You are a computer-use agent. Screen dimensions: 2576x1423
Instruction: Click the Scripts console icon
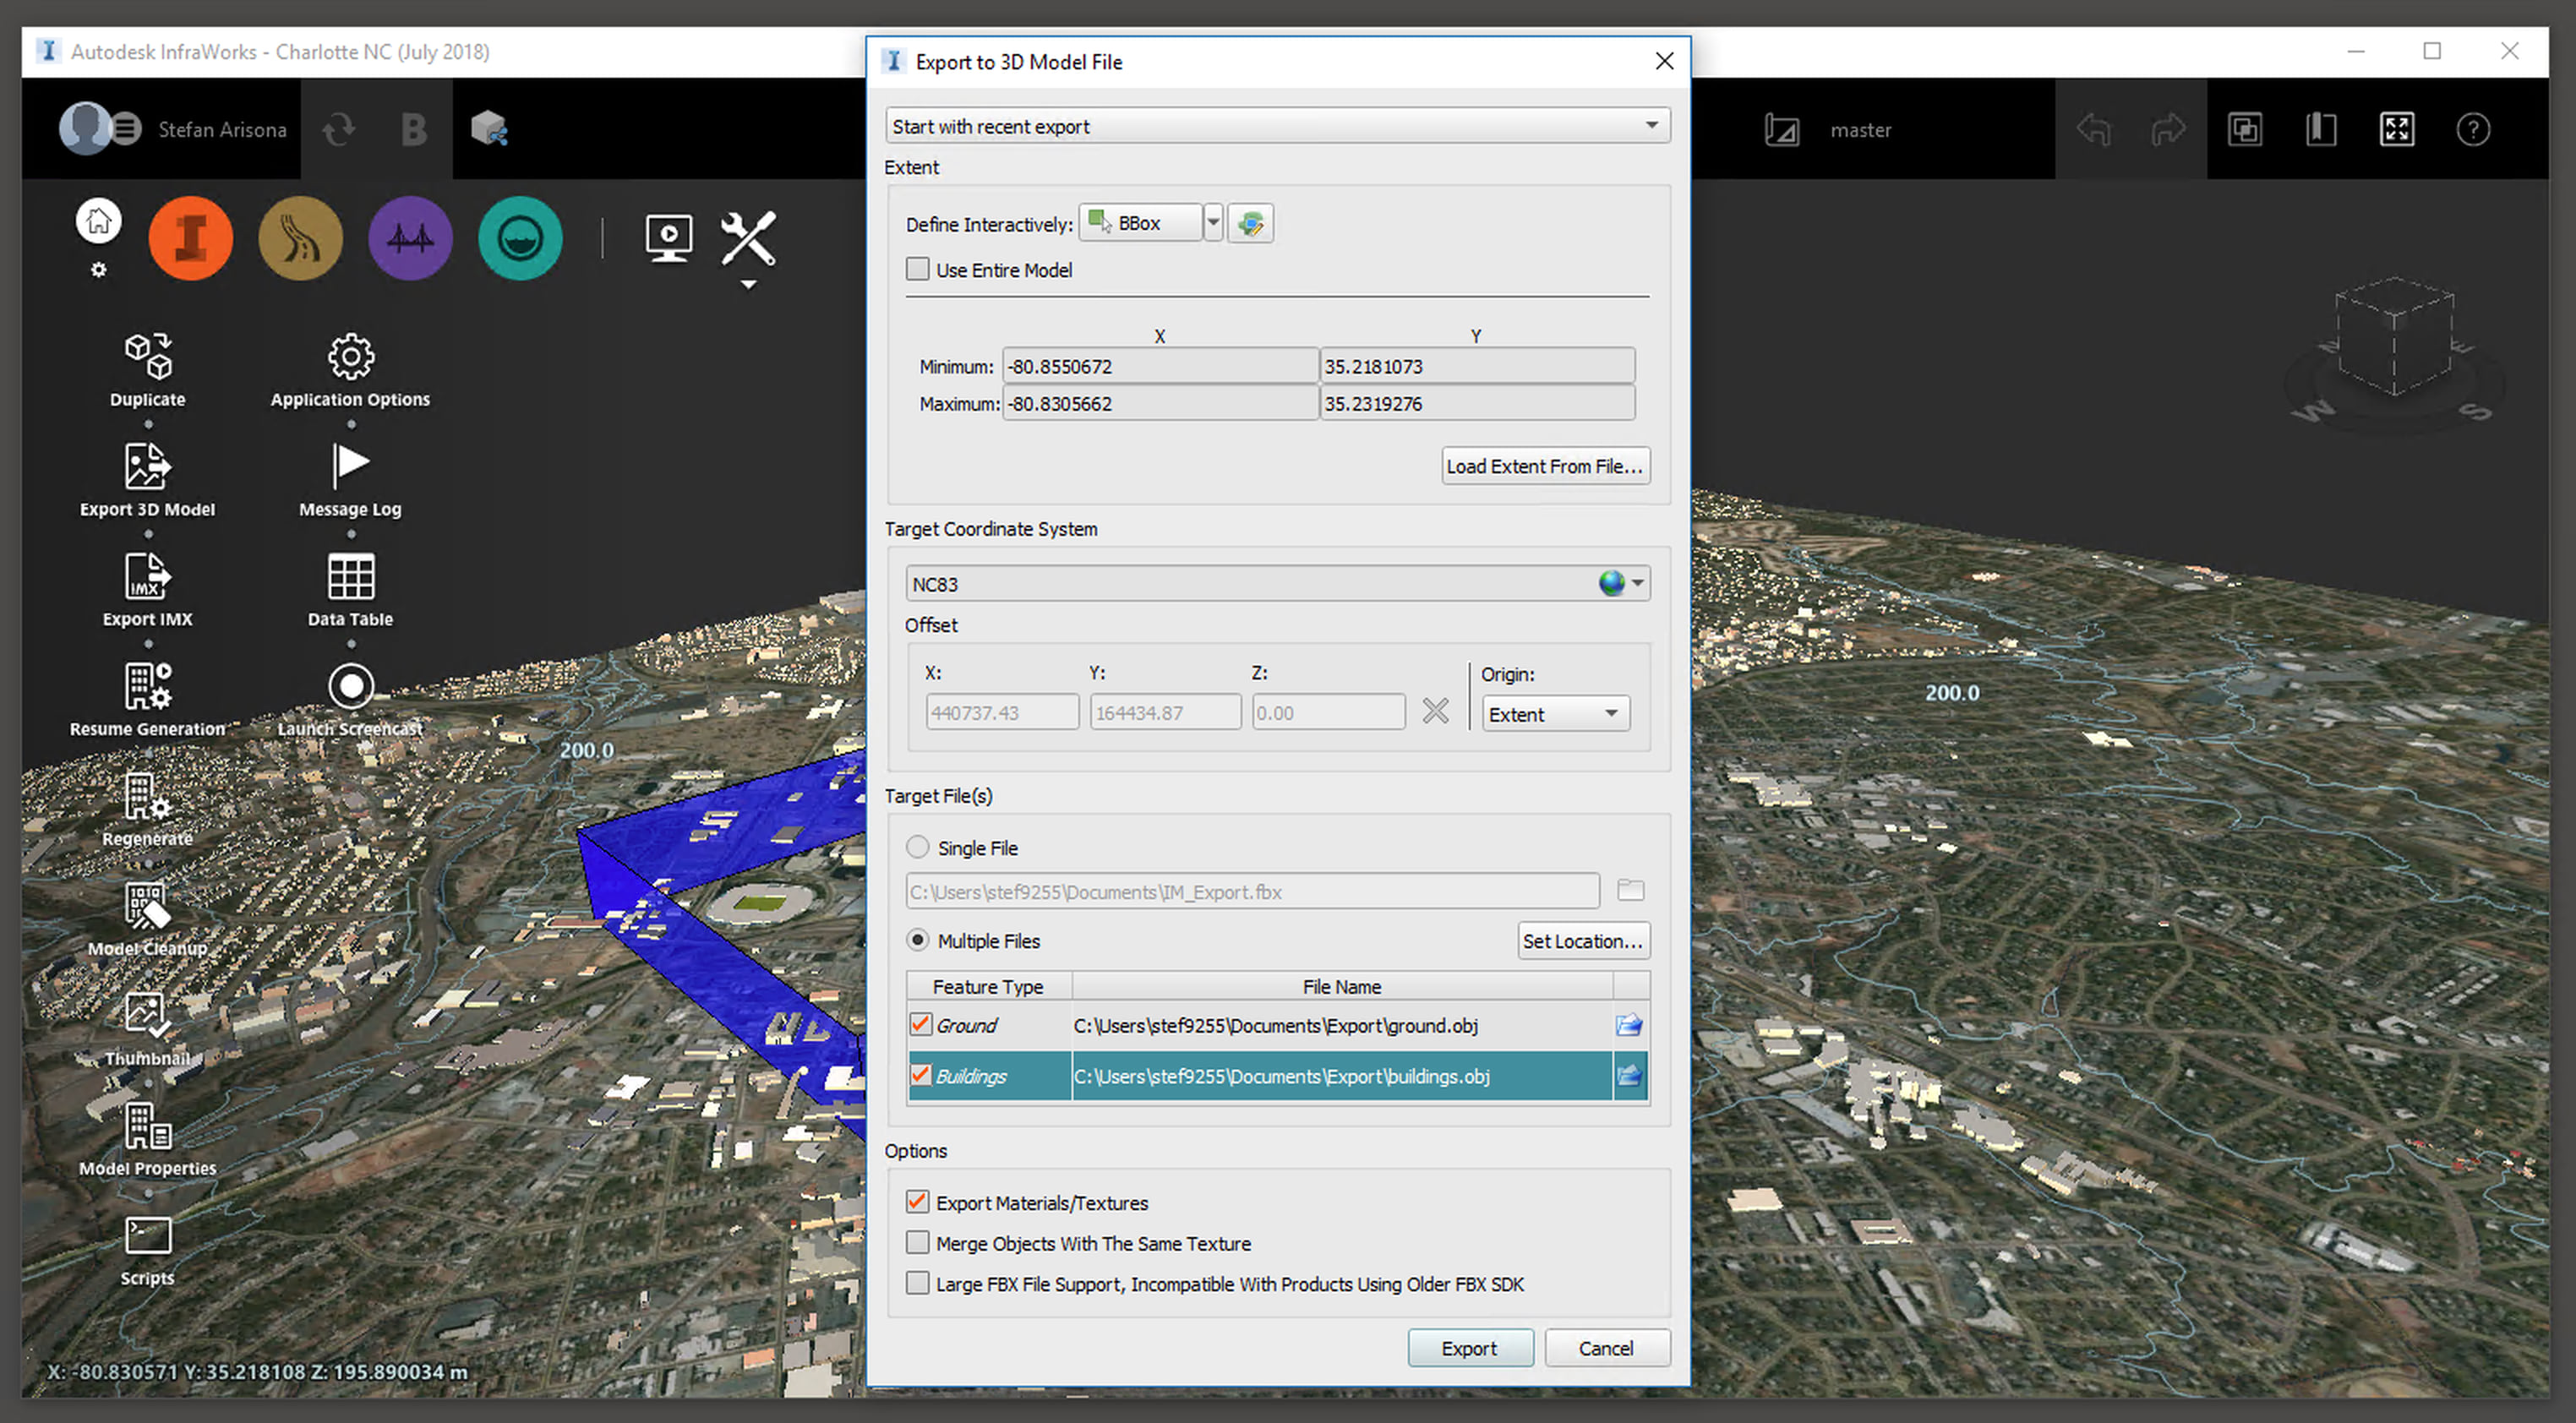[x=147, y=1236]
